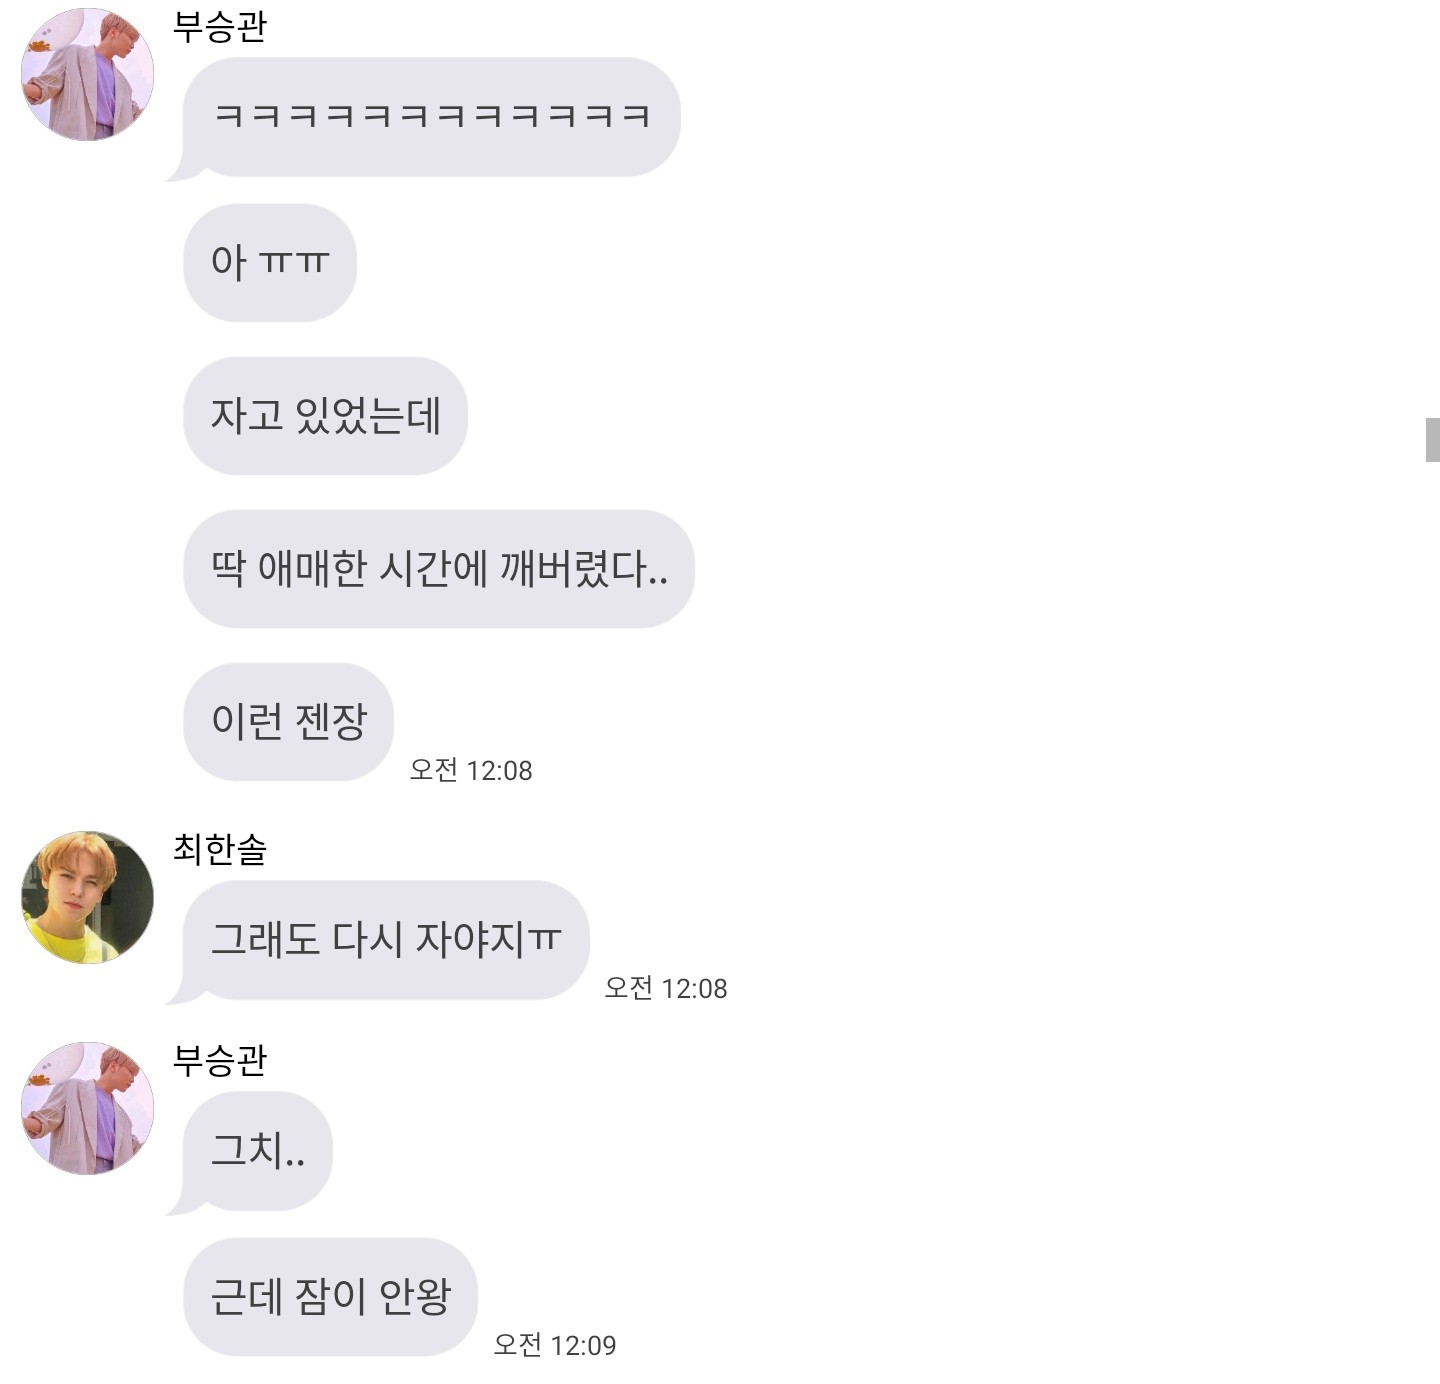The image size is (1440, 1384).
Task: Click the sender name 최한솔
Action: coord(220,849)
